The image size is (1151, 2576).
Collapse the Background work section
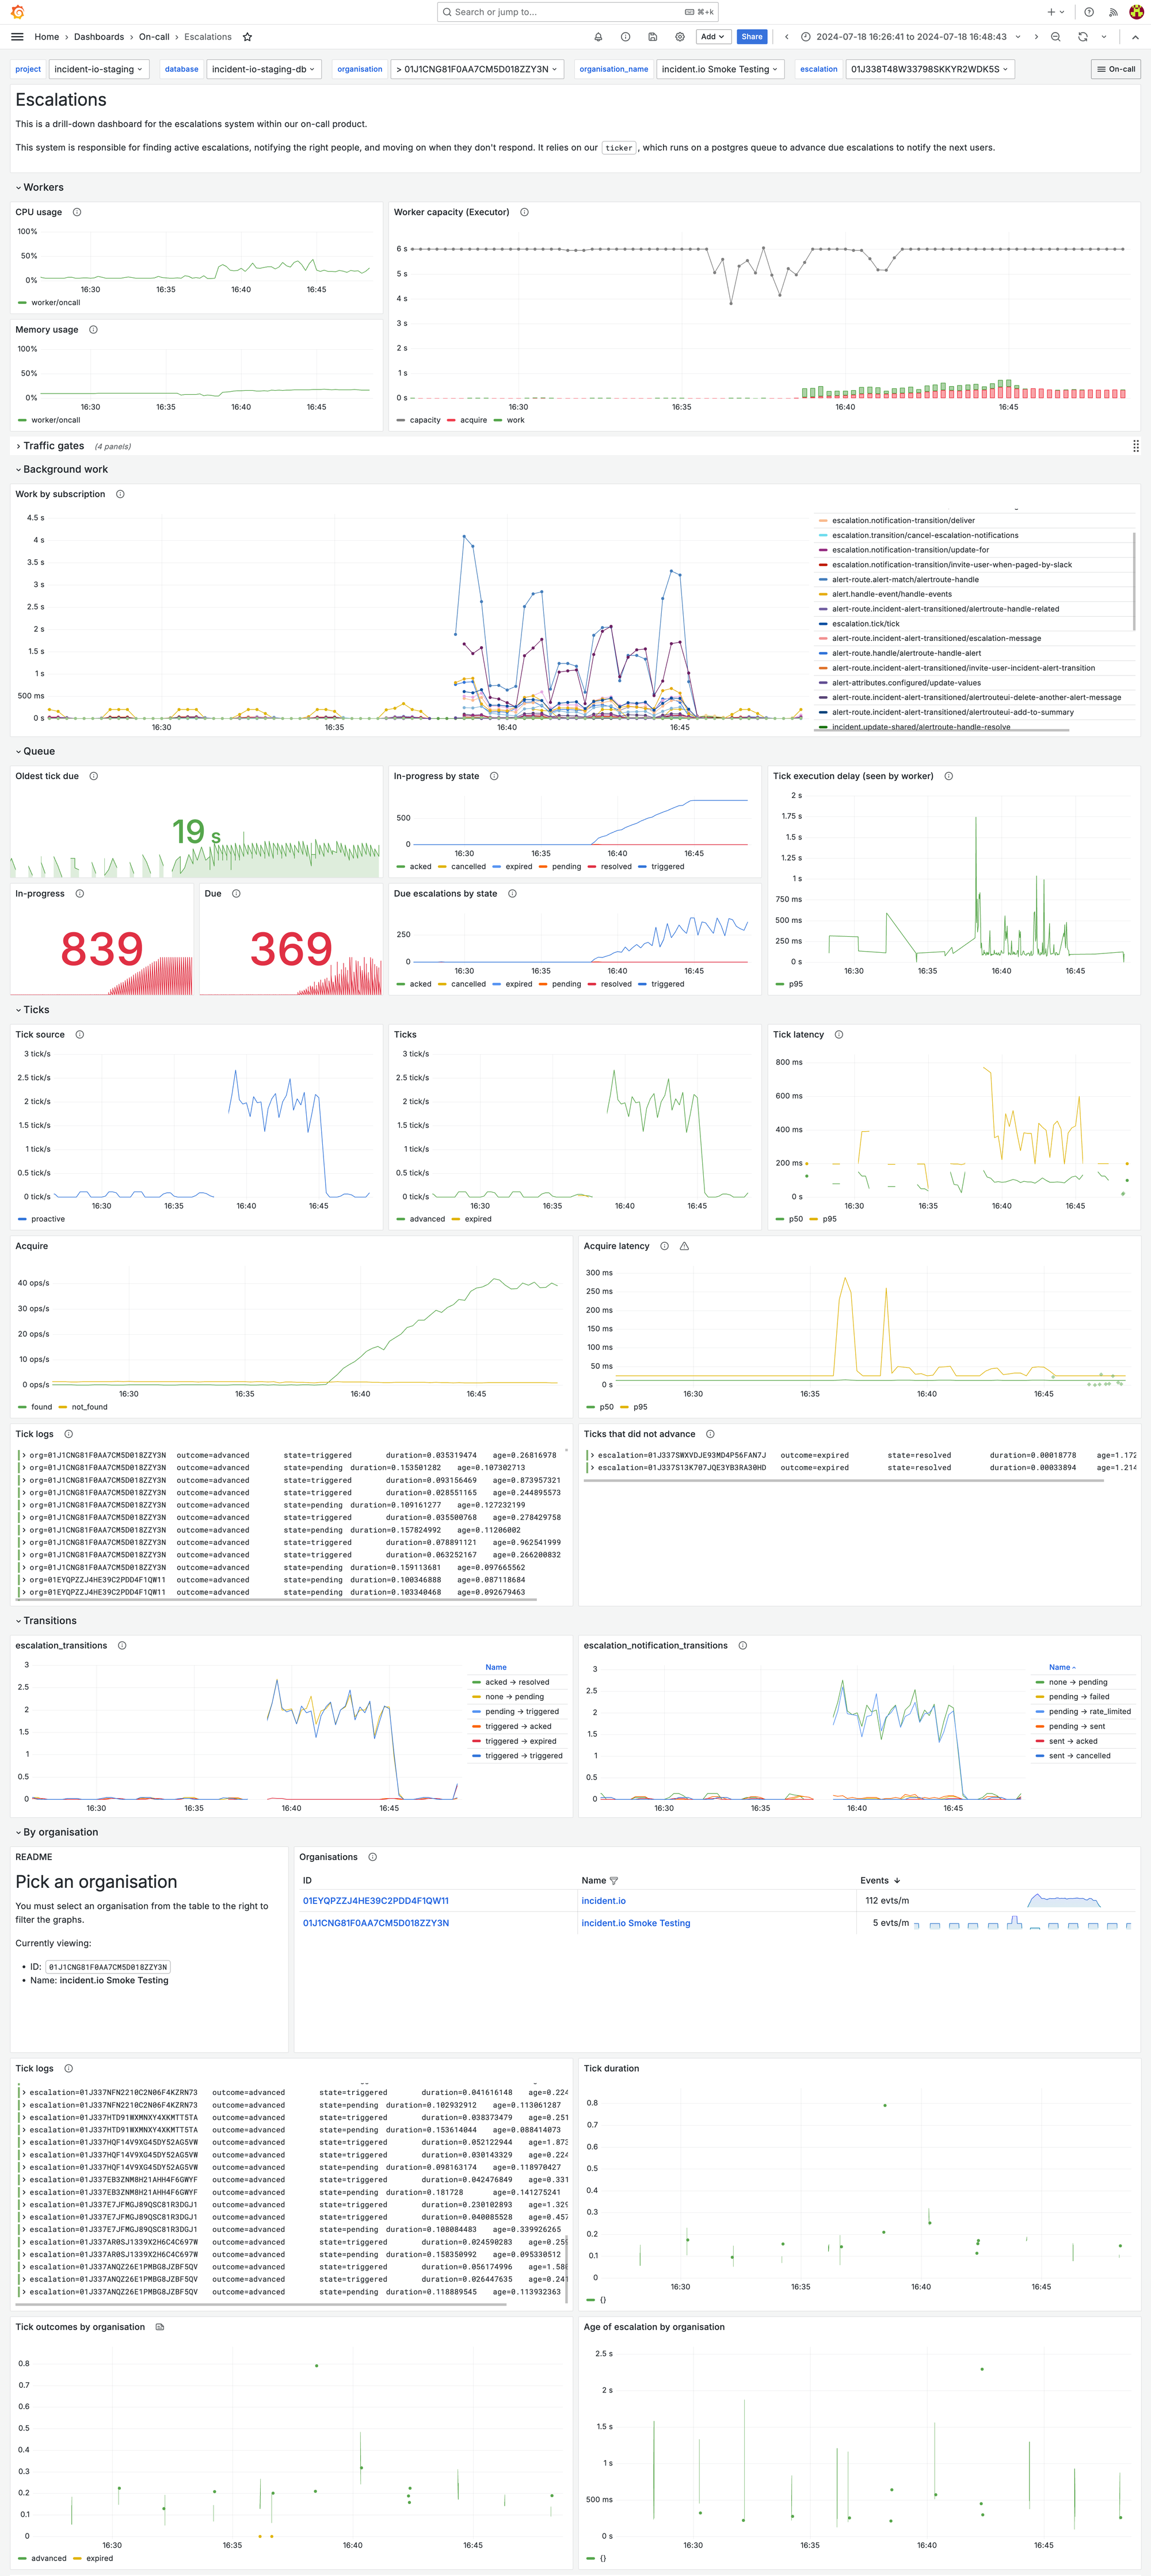[x=65, y=469]
